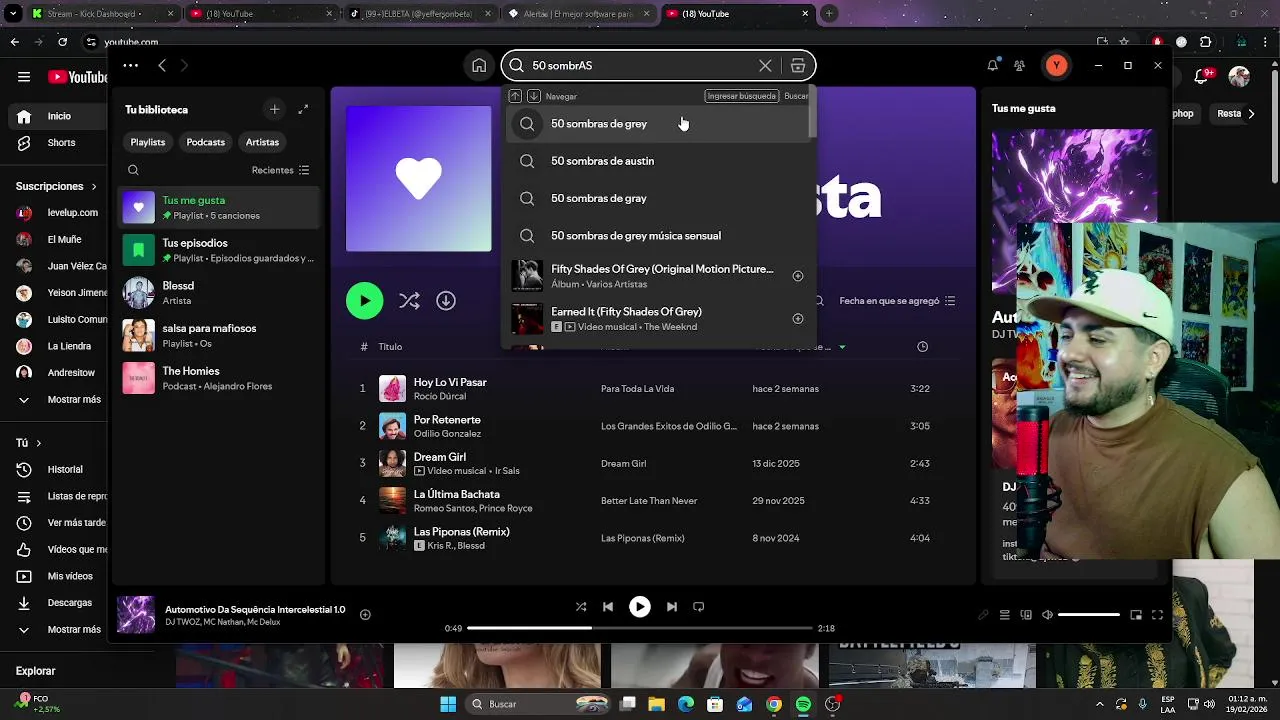Create playlist with plus in Tu biblioteca
The height and width of the screenshot is (720, 1280).
[274, 109]
